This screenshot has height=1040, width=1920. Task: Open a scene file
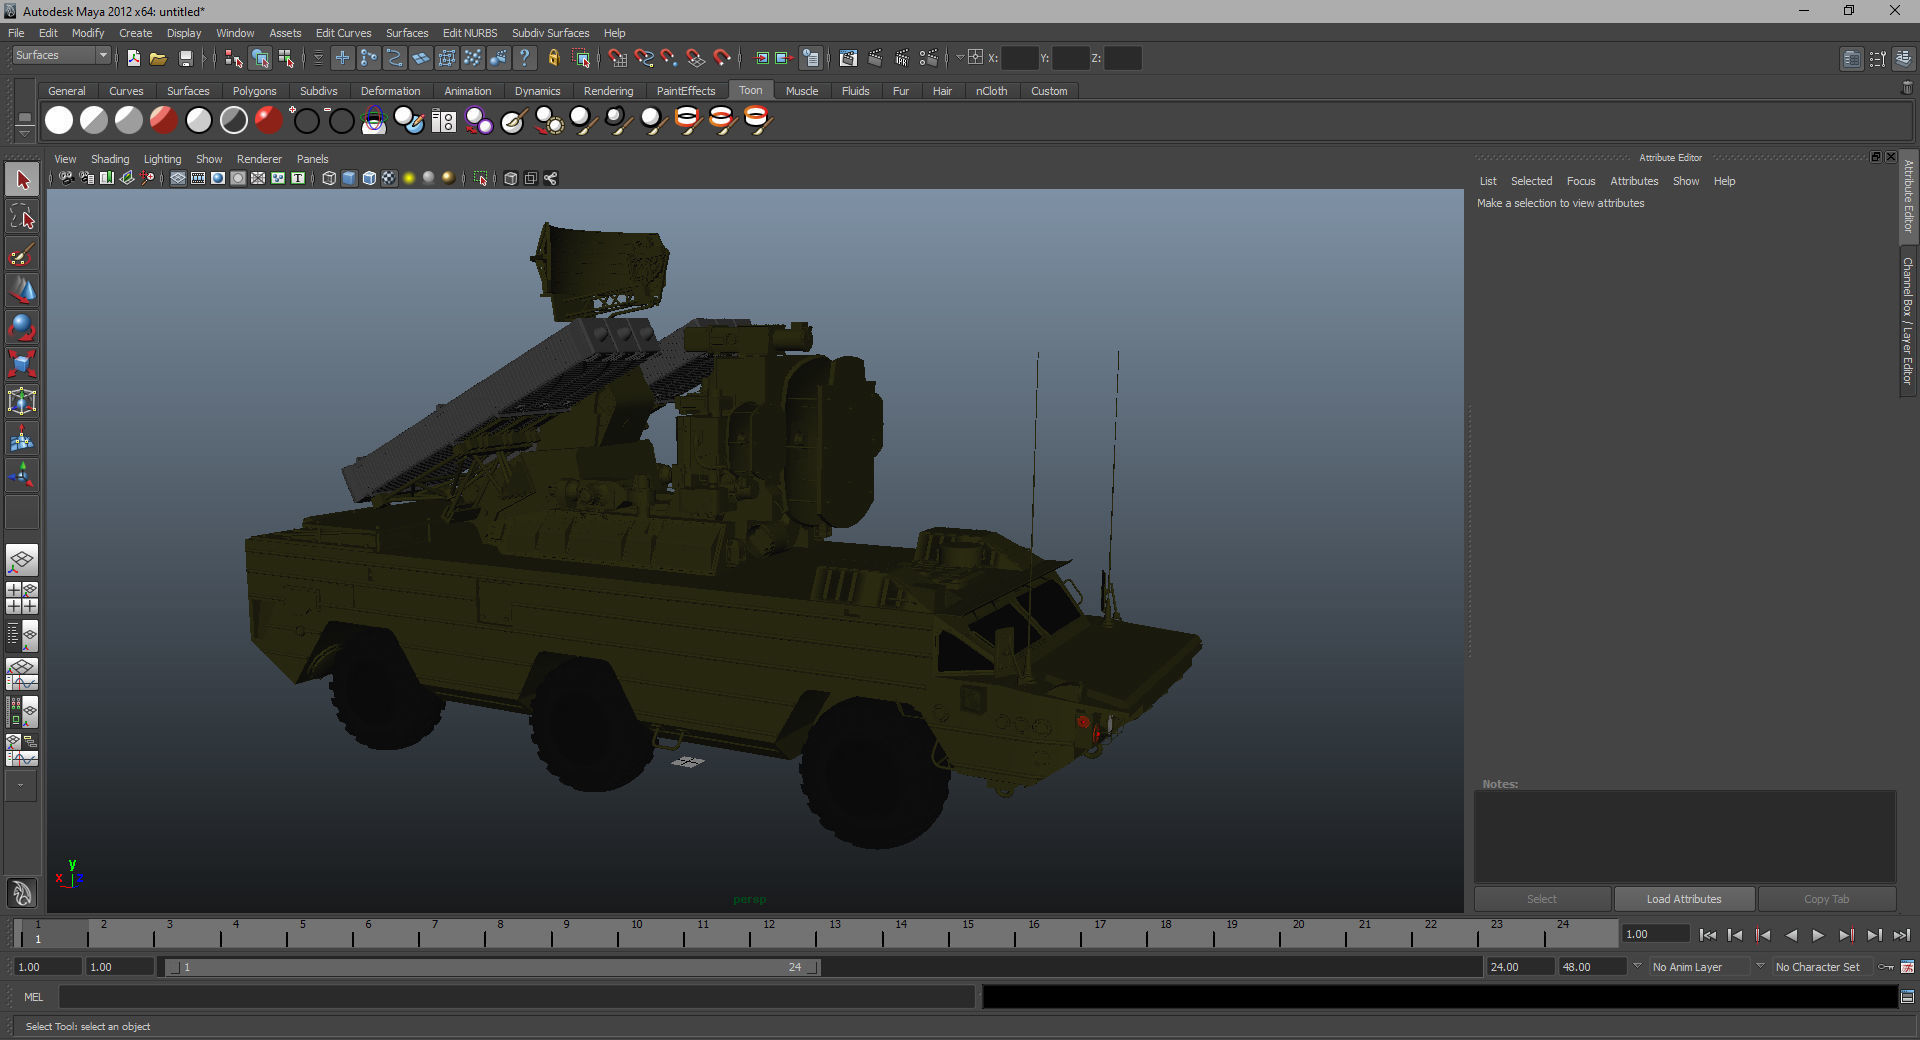(158, 59)
